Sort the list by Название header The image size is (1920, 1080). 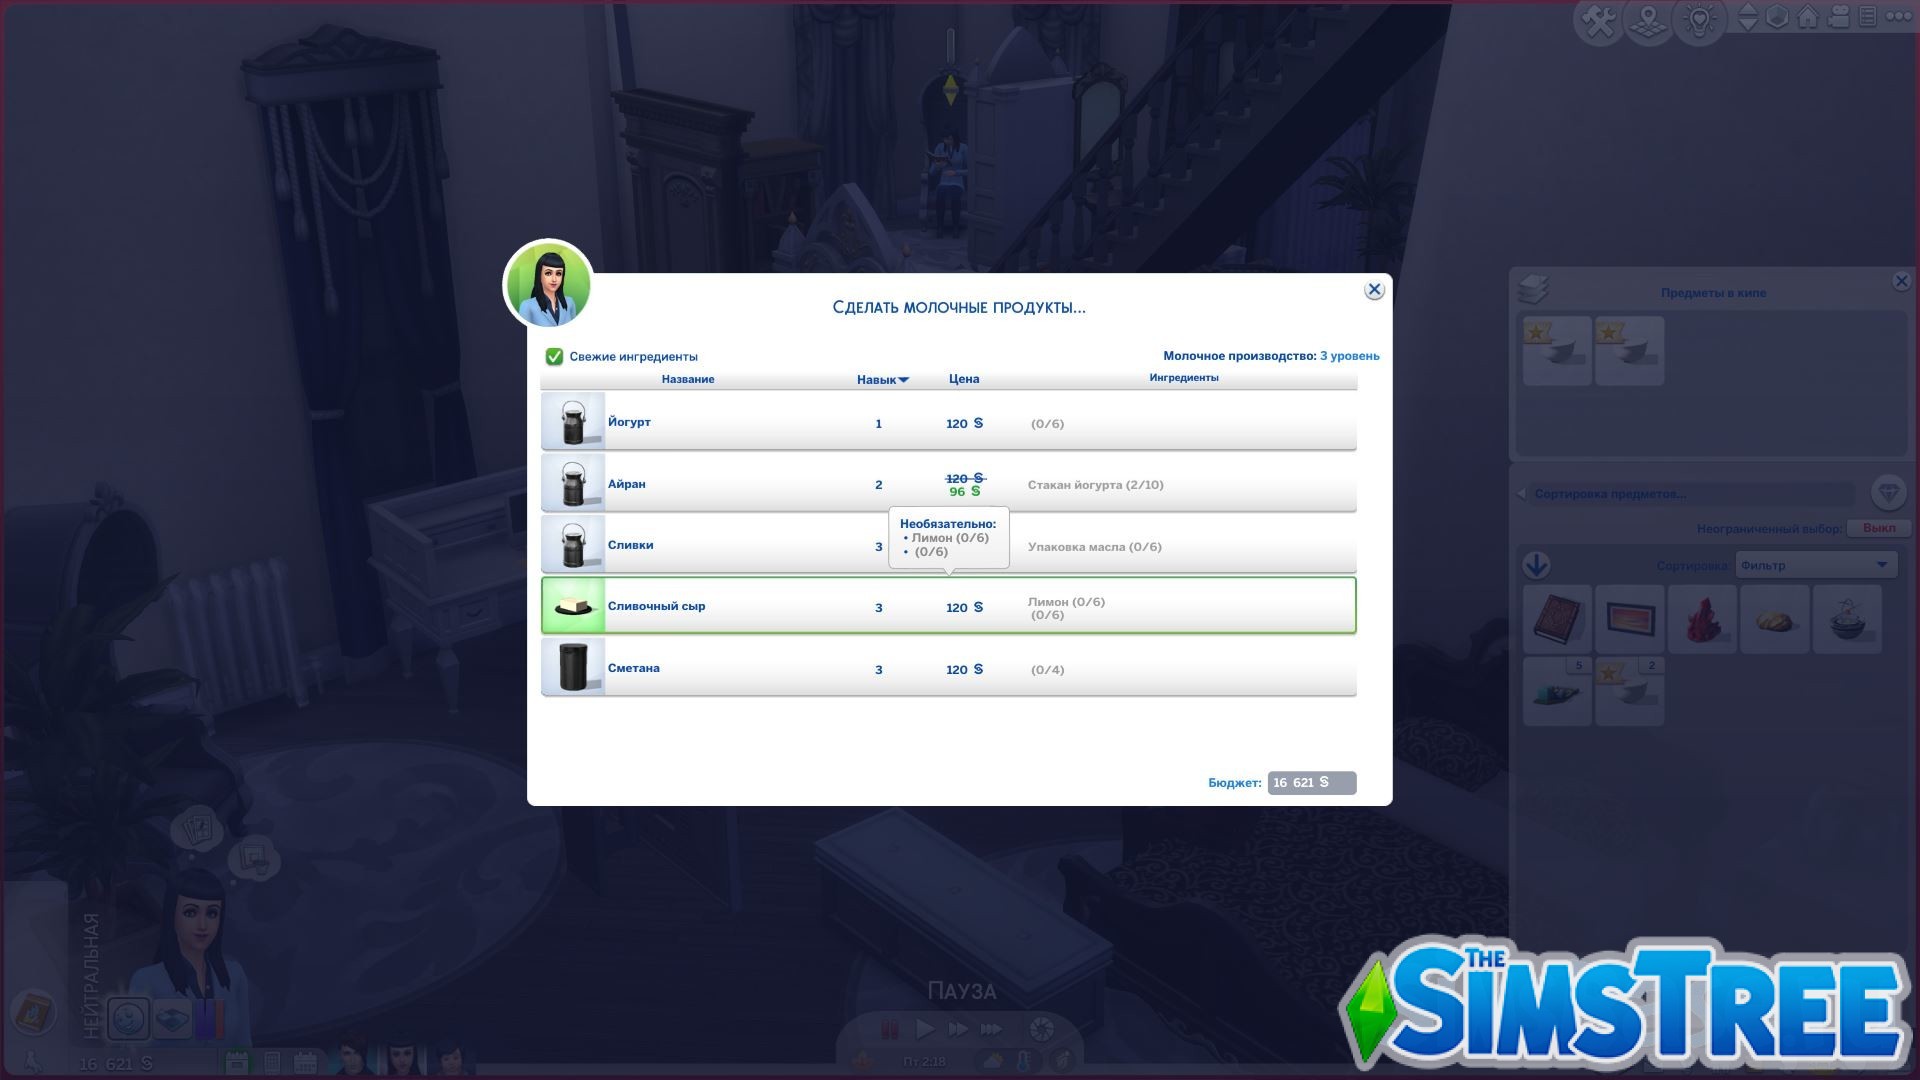(x=688, y=379)
